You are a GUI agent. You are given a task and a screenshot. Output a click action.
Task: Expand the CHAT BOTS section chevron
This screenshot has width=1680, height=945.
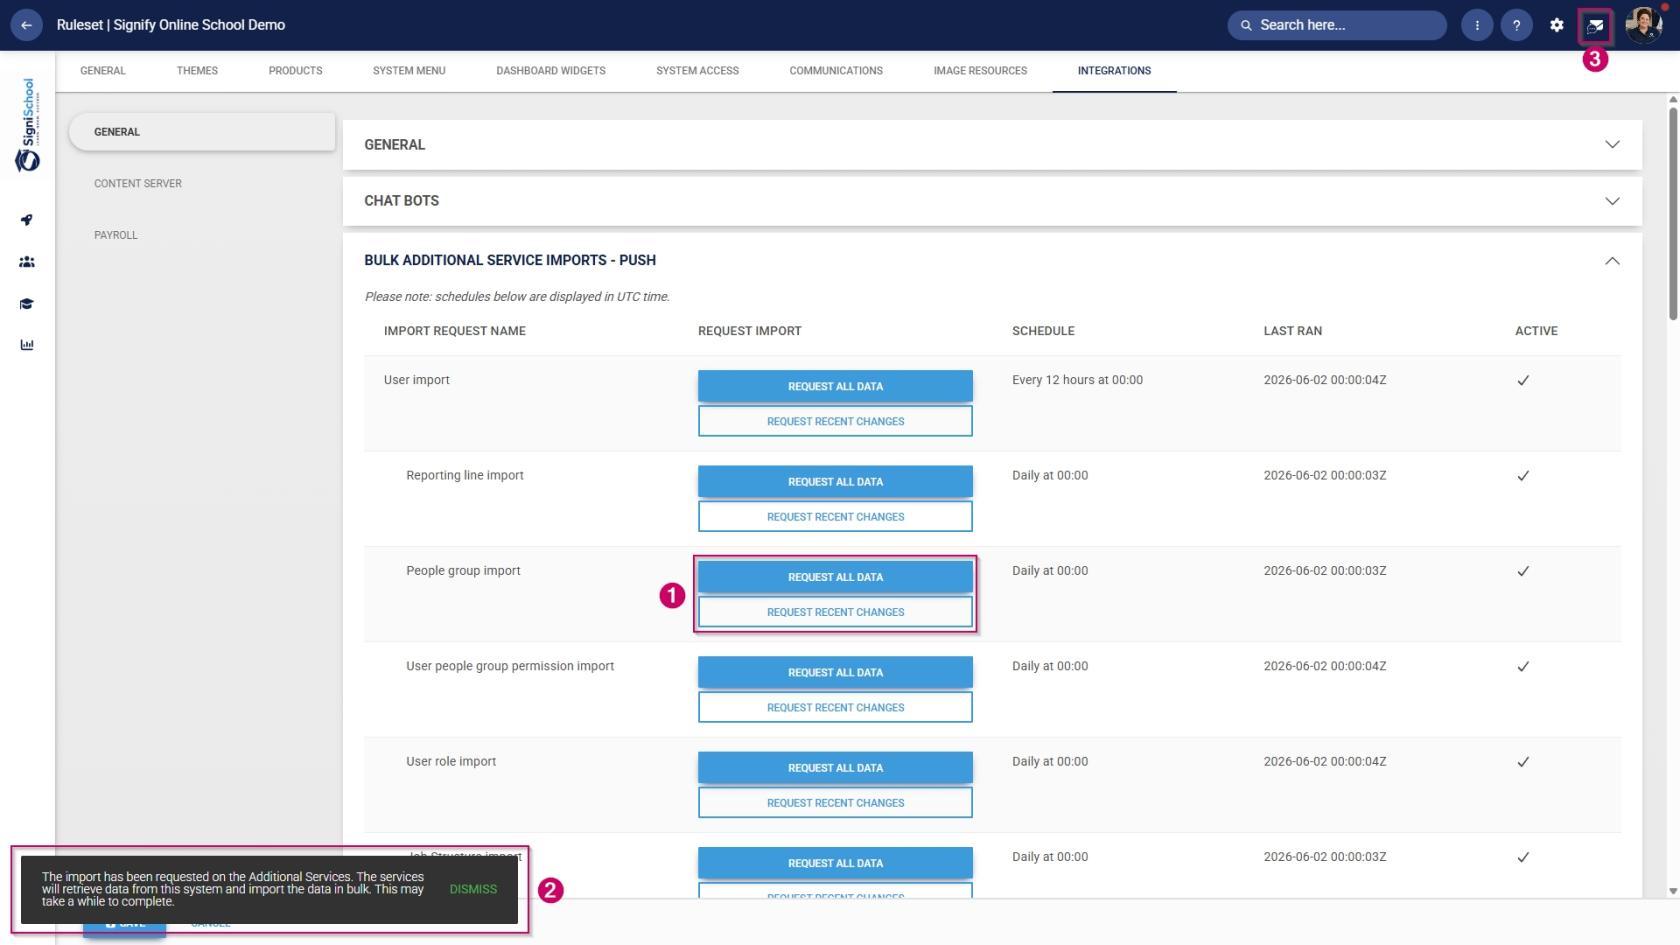(x=1612, y=201)
